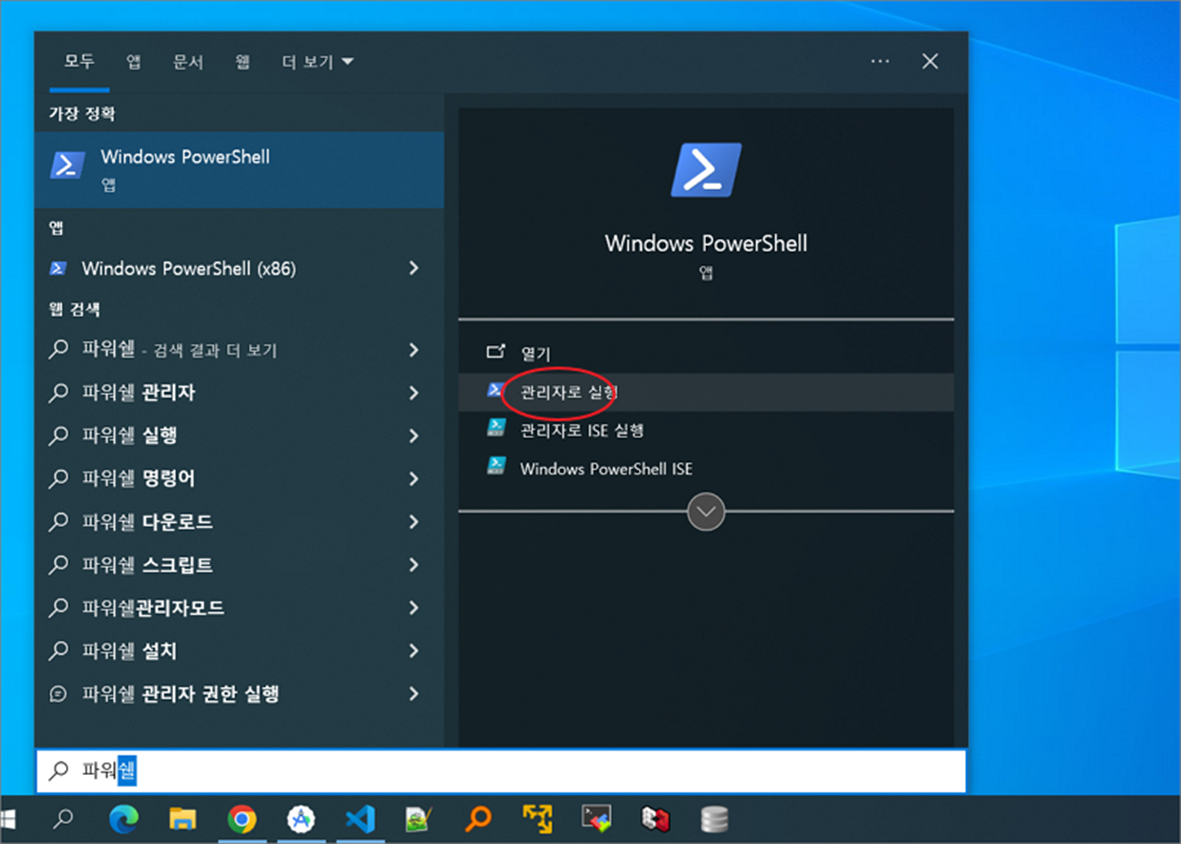Open the yellow diagram app on taskbar
The image size is (1181, 844).
(x=537, y=819)
